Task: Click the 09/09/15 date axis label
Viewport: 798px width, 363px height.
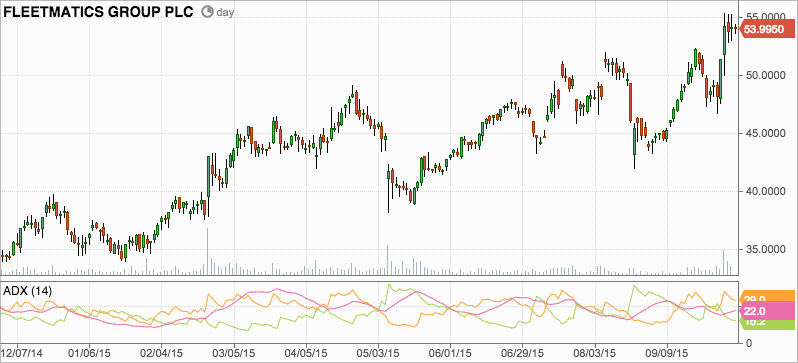Action: [x=667, y=352]
